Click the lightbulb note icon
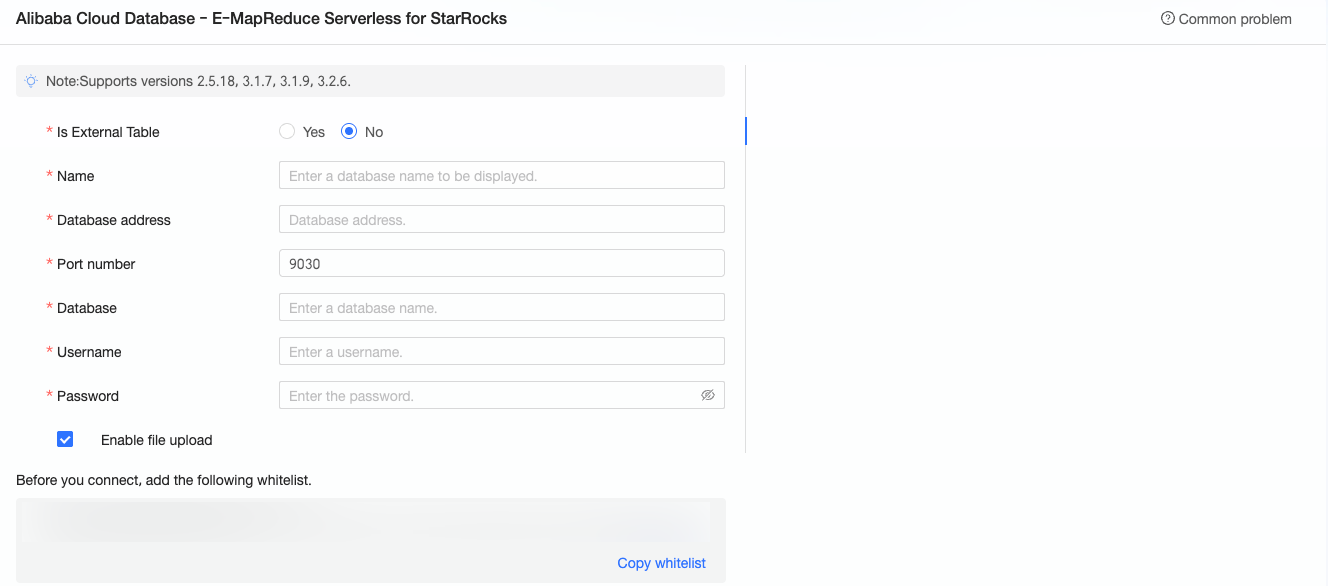 coord(31,81)
